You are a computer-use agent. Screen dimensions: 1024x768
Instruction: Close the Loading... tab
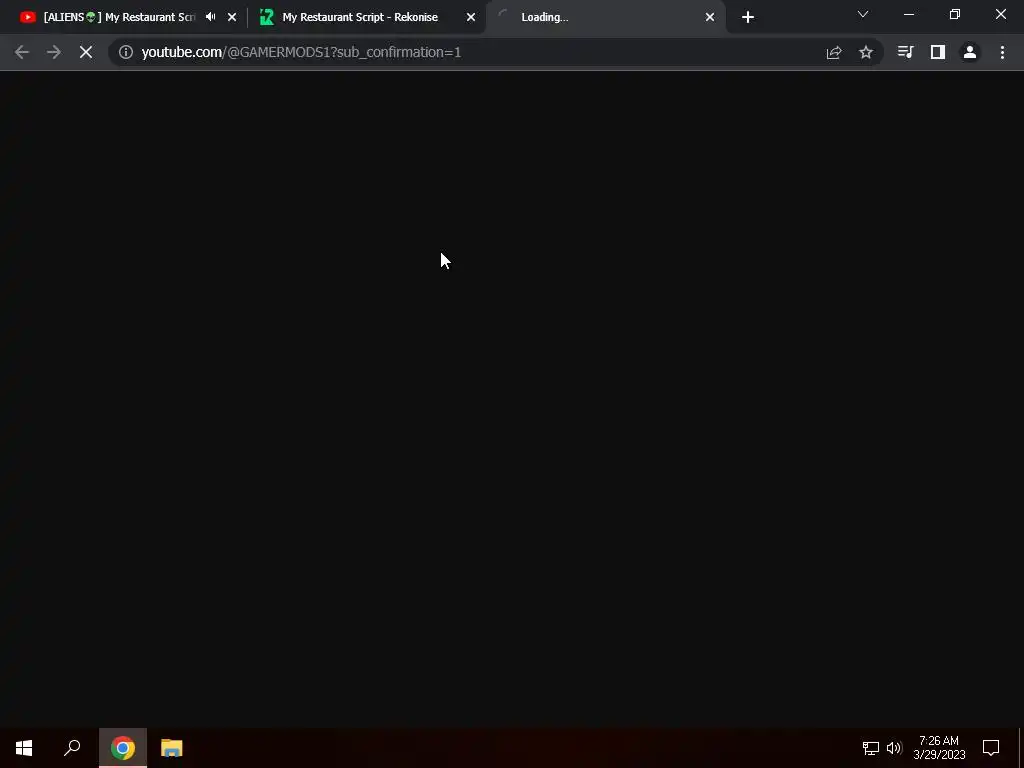[710, 17]
